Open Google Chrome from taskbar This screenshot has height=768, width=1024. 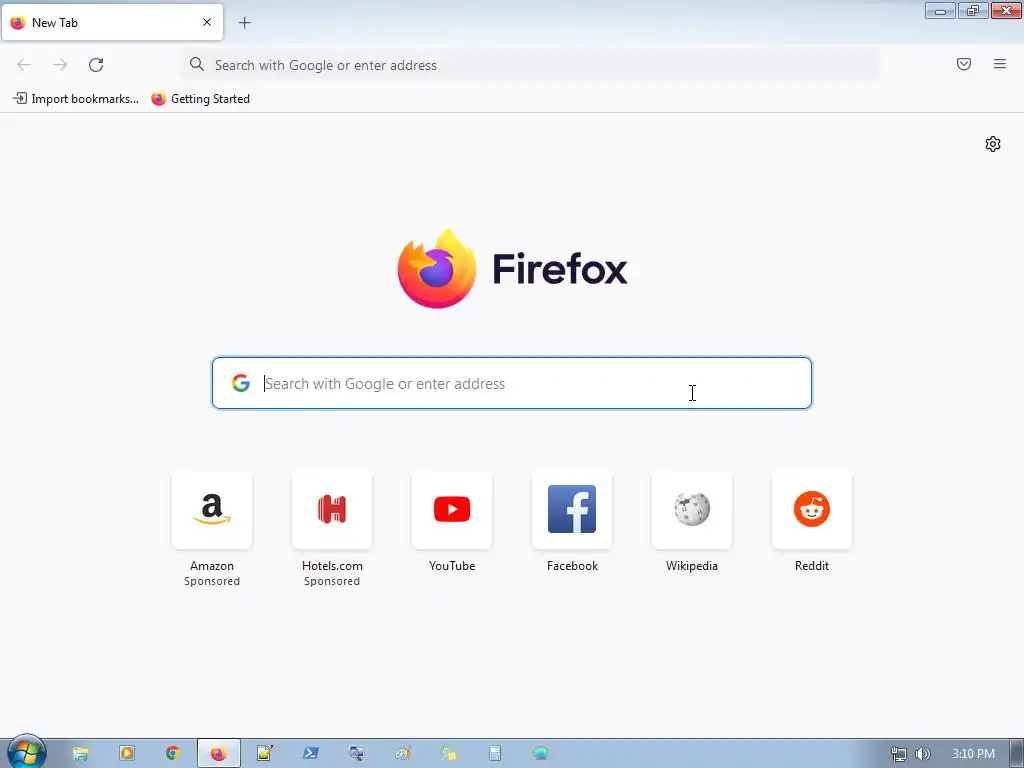tap(172, 754)
